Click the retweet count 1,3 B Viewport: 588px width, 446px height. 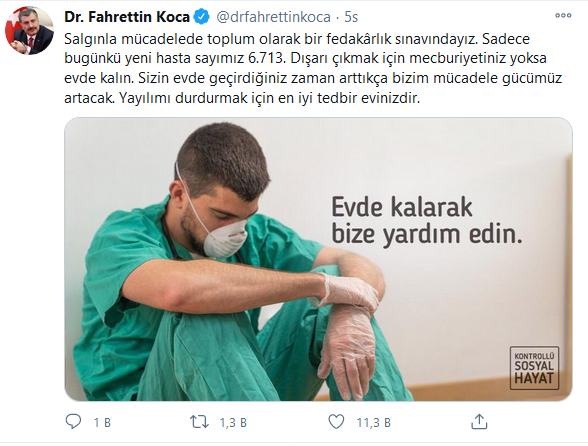233,423
